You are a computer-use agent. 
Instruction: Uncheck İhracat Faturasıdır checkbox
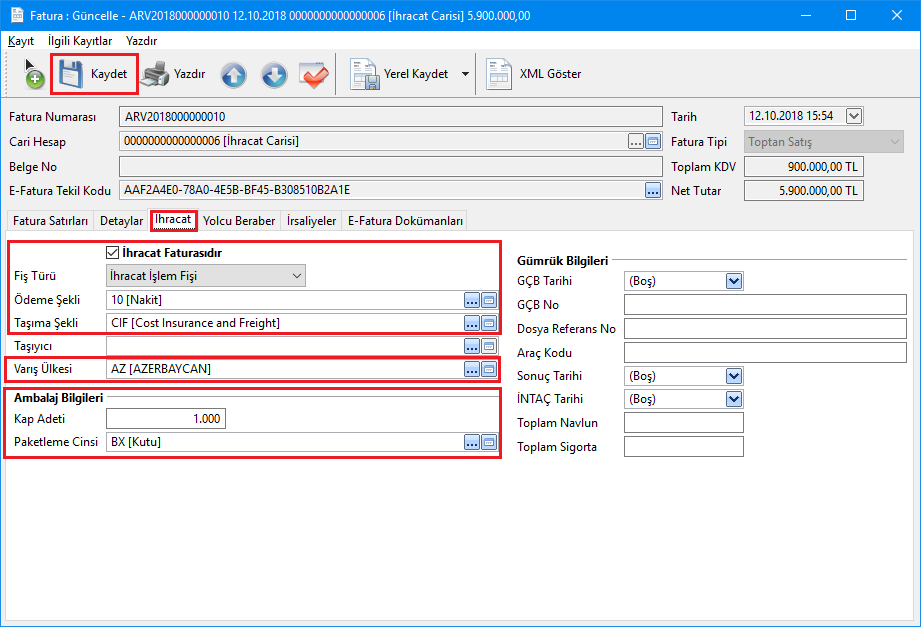click(x=113, y=253)
